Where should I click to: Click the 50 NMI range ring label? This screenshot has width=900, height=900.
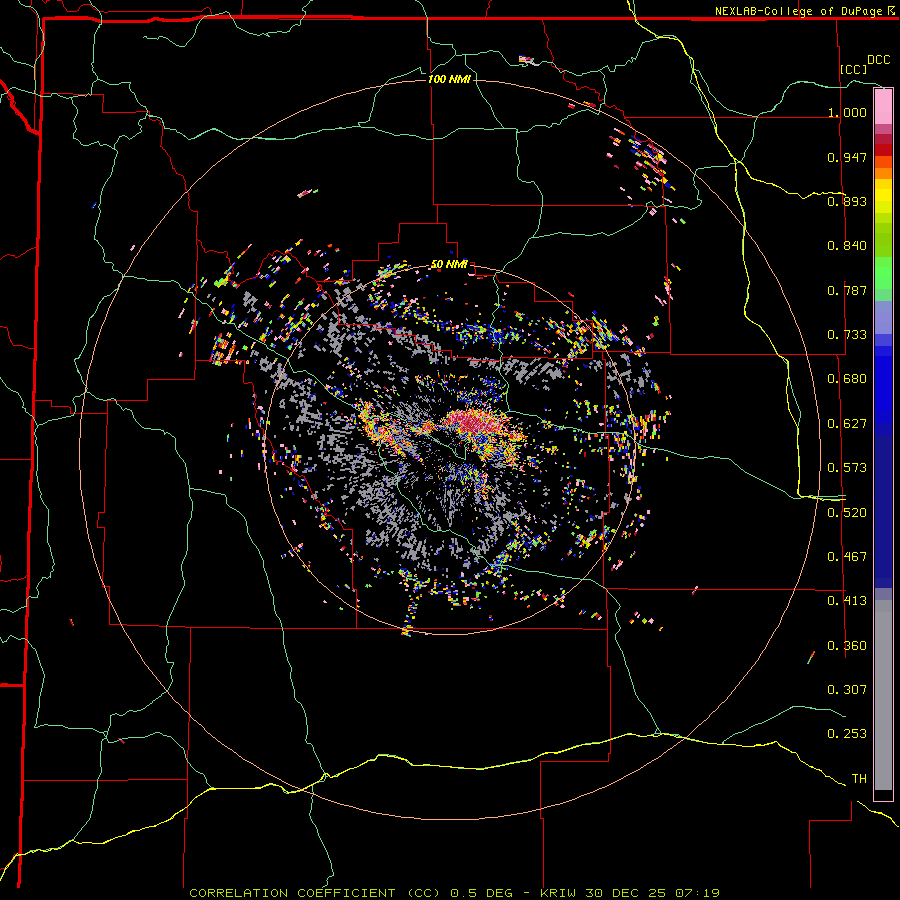click(449, 265)
